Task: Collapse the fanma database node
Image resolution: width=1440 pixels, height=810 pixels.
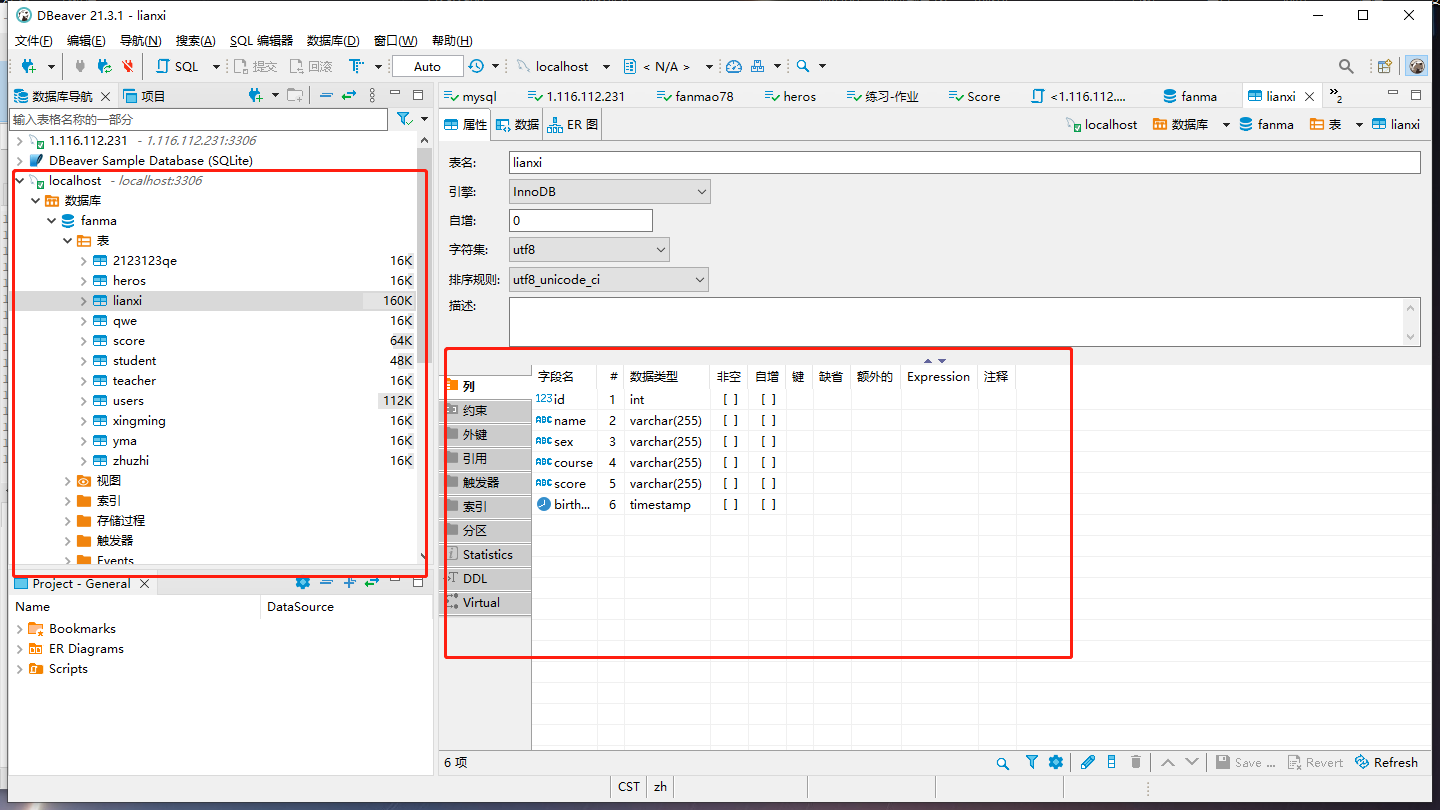Action: (51, 221)
